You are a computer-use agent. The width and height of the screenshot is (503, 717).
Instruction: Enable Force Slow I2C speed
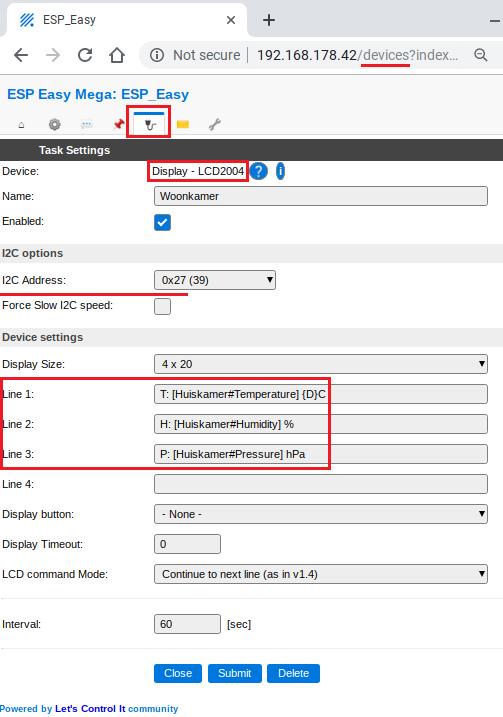tap(162, 306)
